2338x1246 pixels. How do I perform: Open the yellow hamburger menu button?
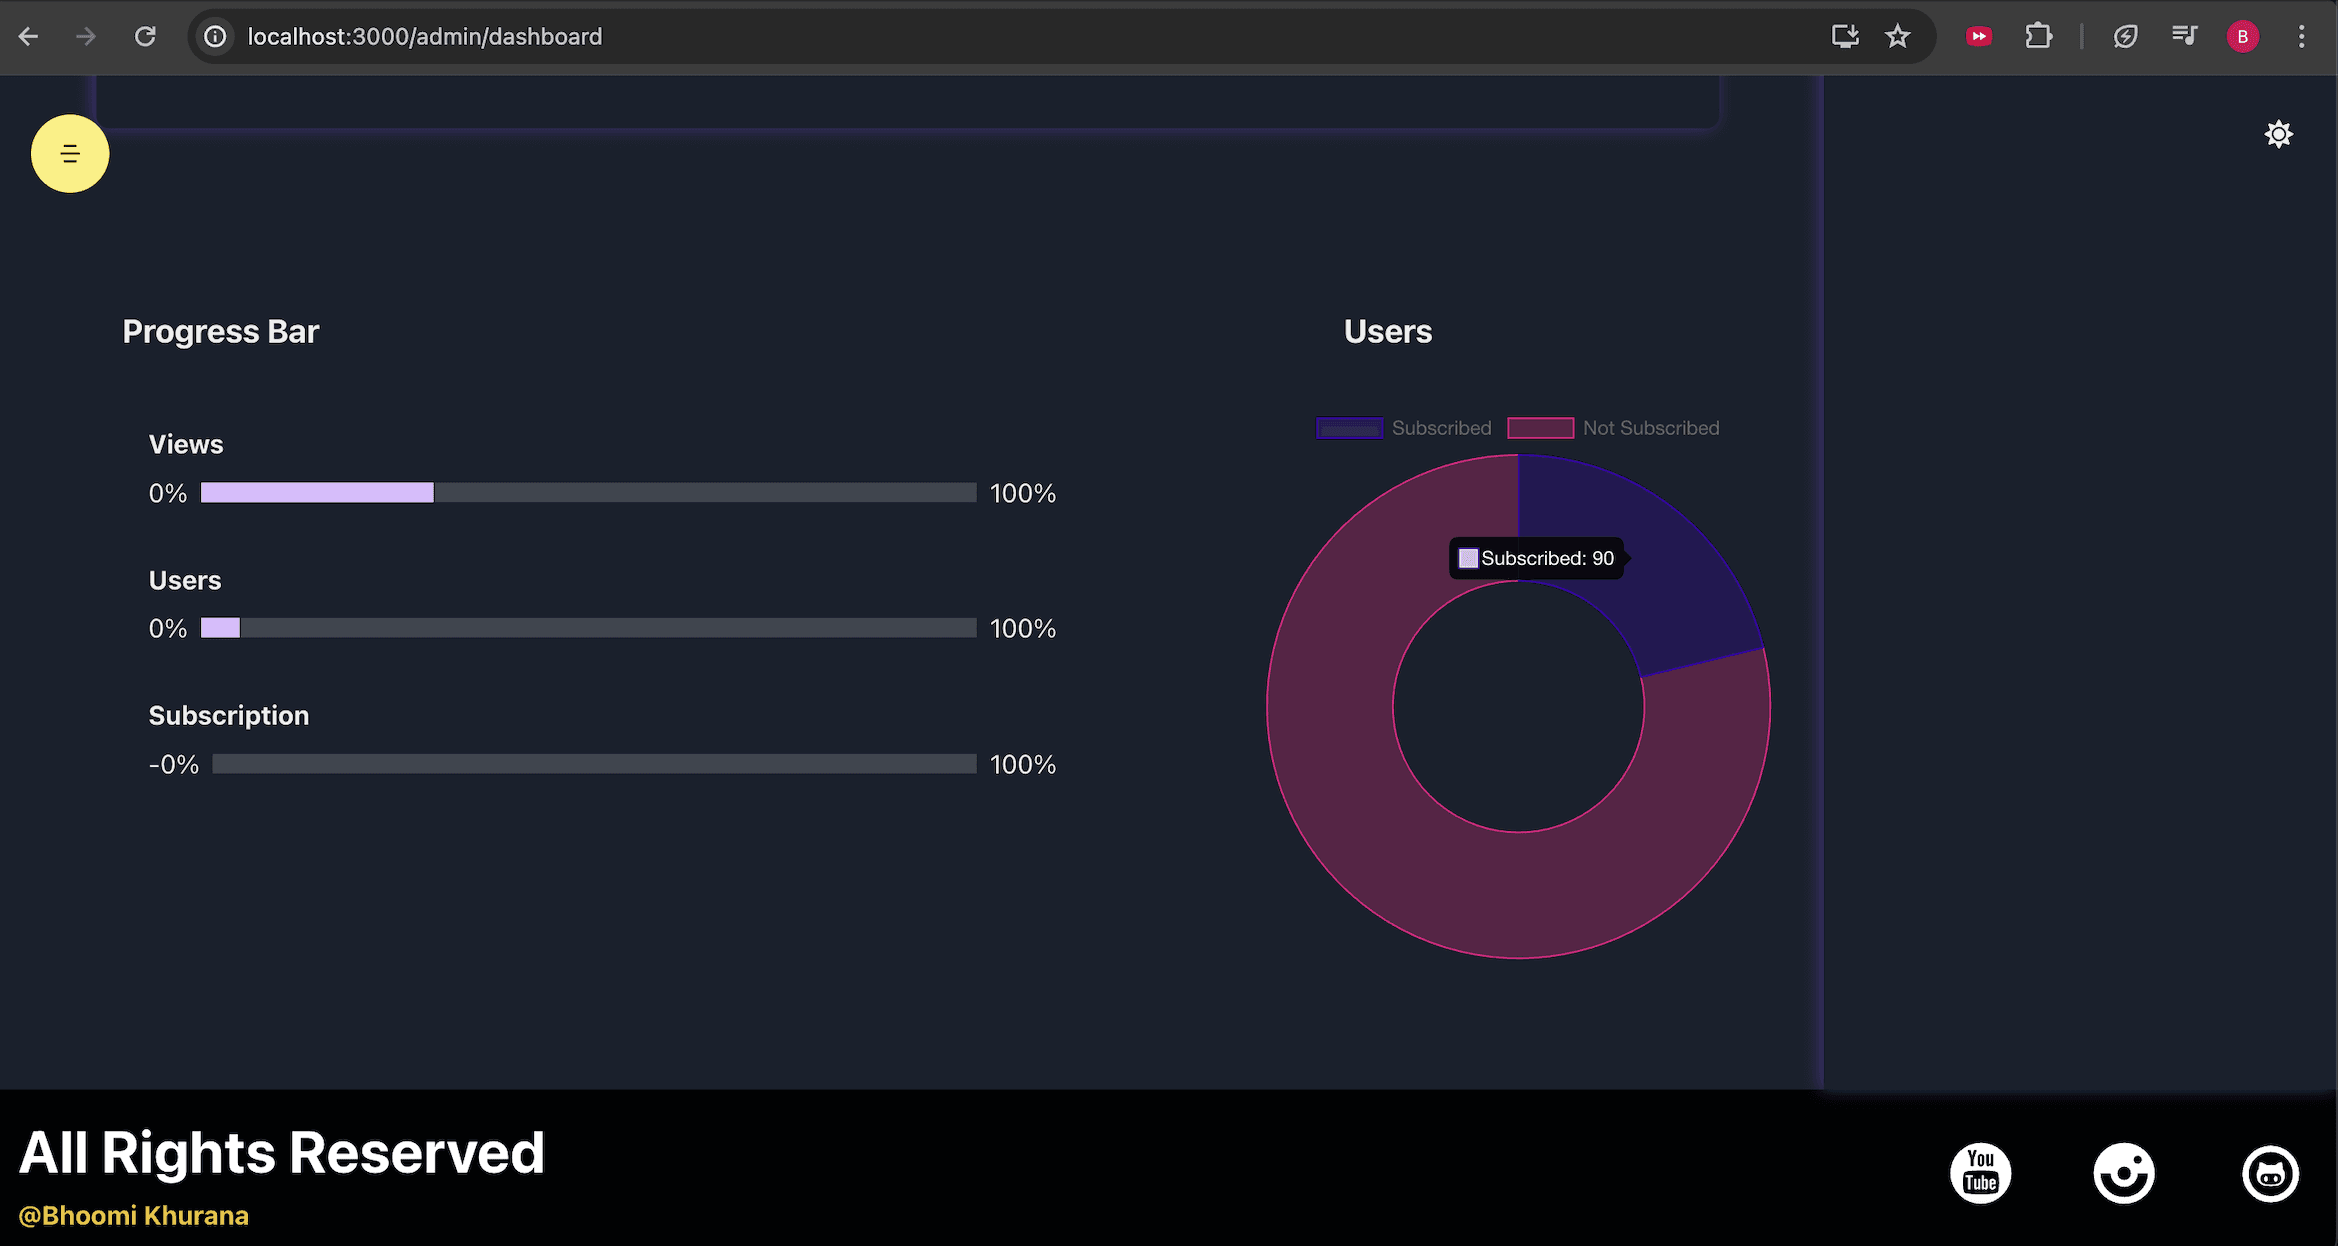(70, 154)
